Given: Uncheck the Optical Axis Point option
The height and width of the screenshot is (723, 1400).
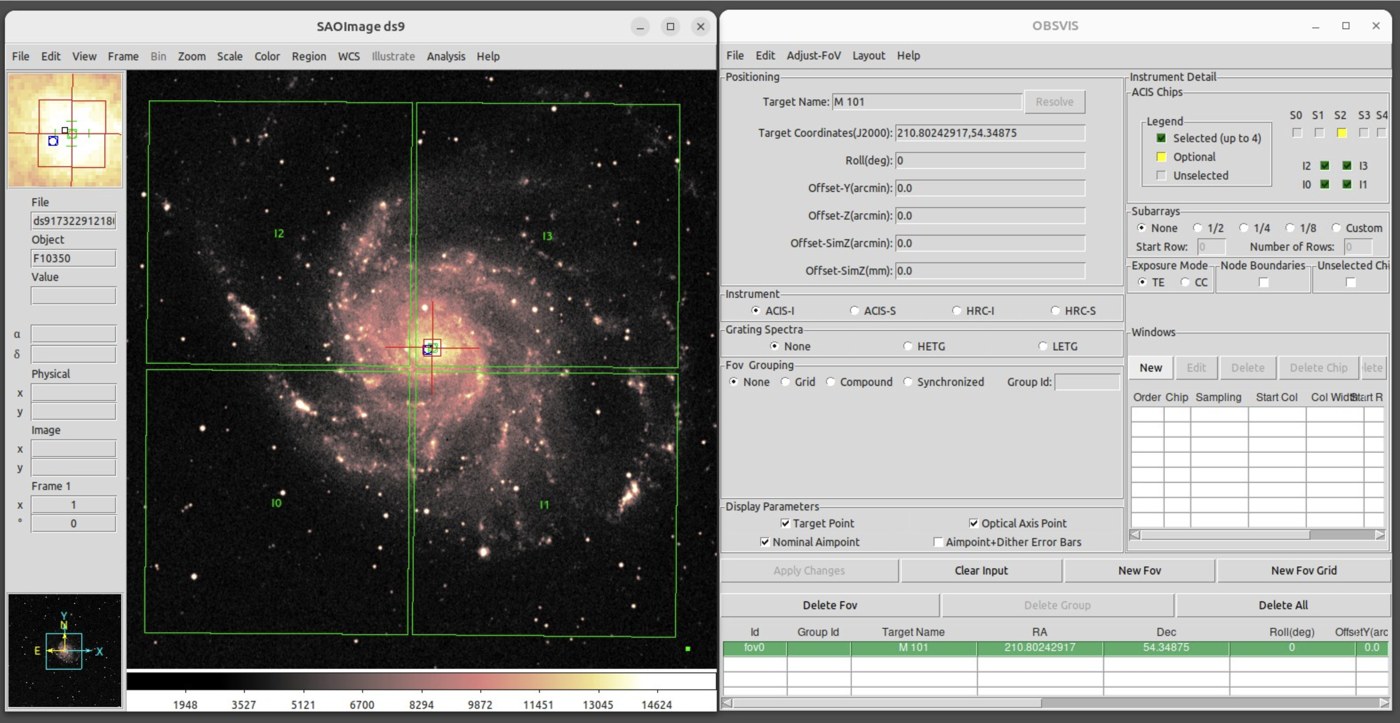Looking at the screenshot, I should point(973,523).
